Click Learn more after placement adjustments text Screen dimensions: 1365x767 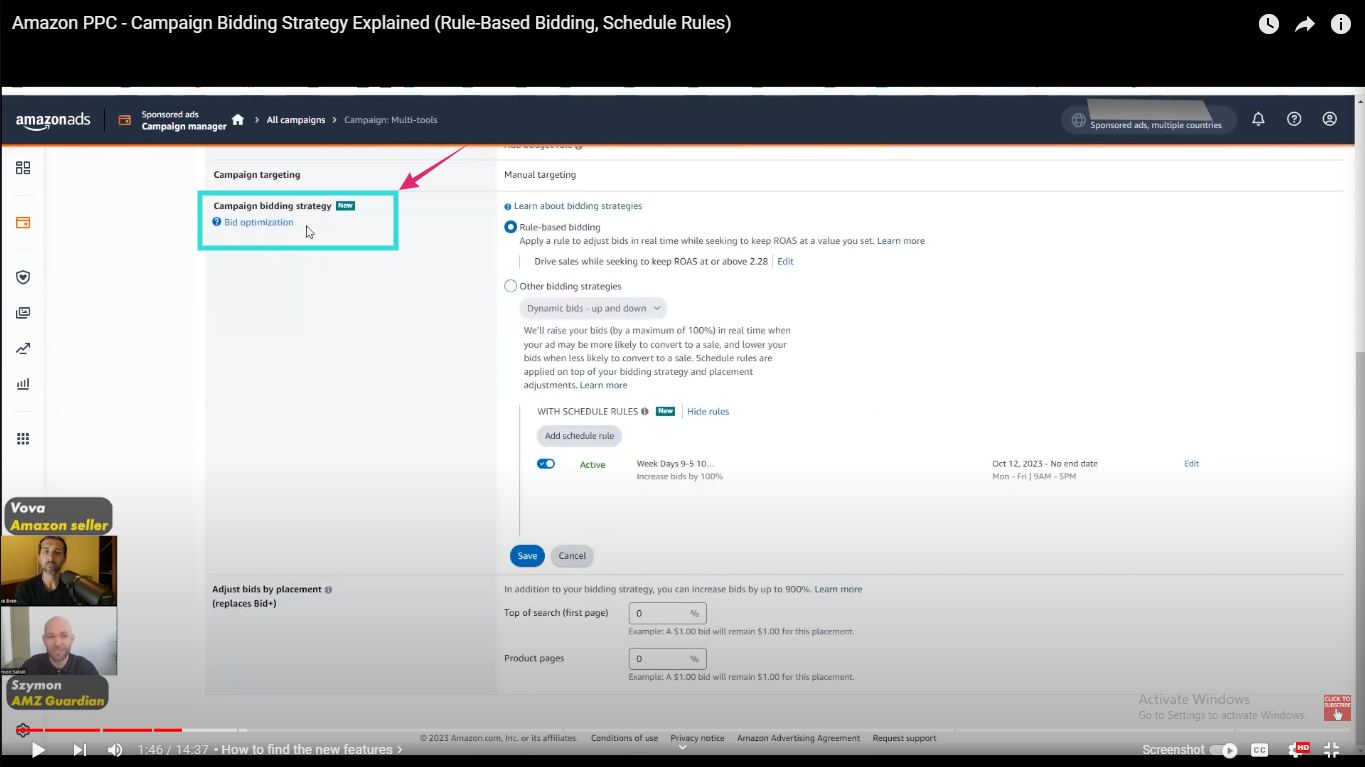(604, 385)
